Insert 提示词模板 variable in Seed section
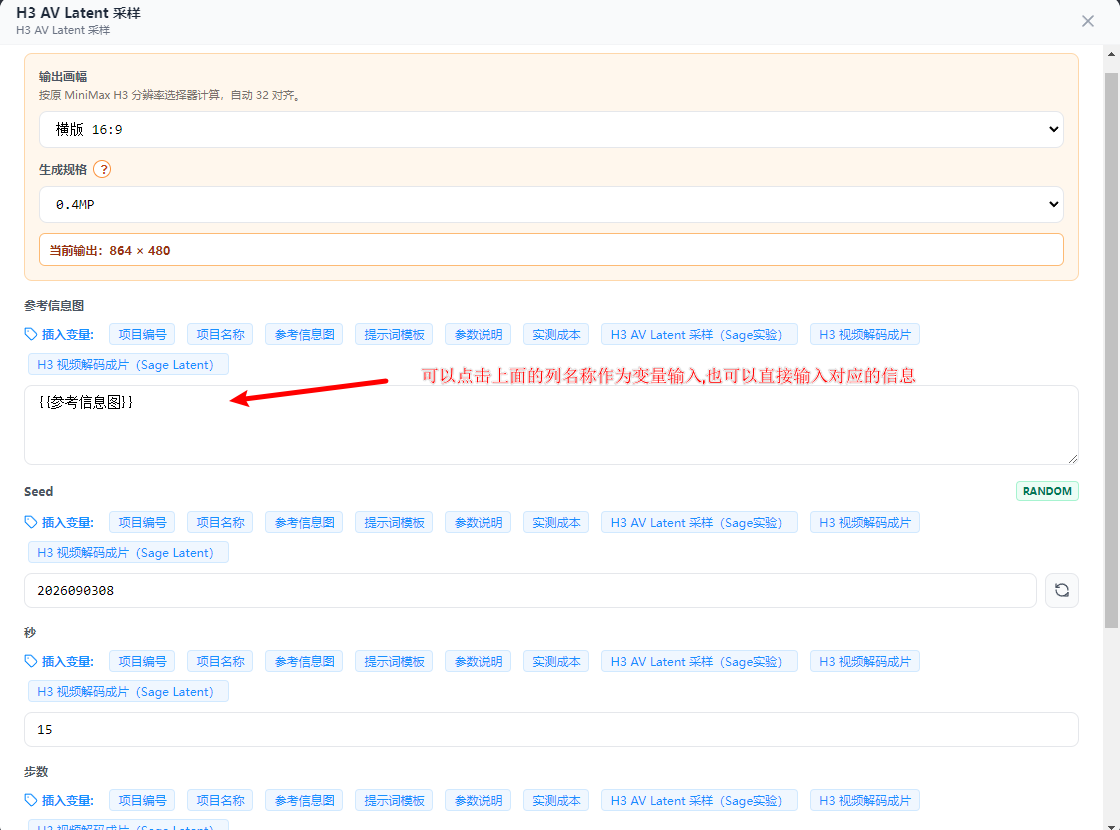The image size is (1120, 830). (x=394, y=522)
